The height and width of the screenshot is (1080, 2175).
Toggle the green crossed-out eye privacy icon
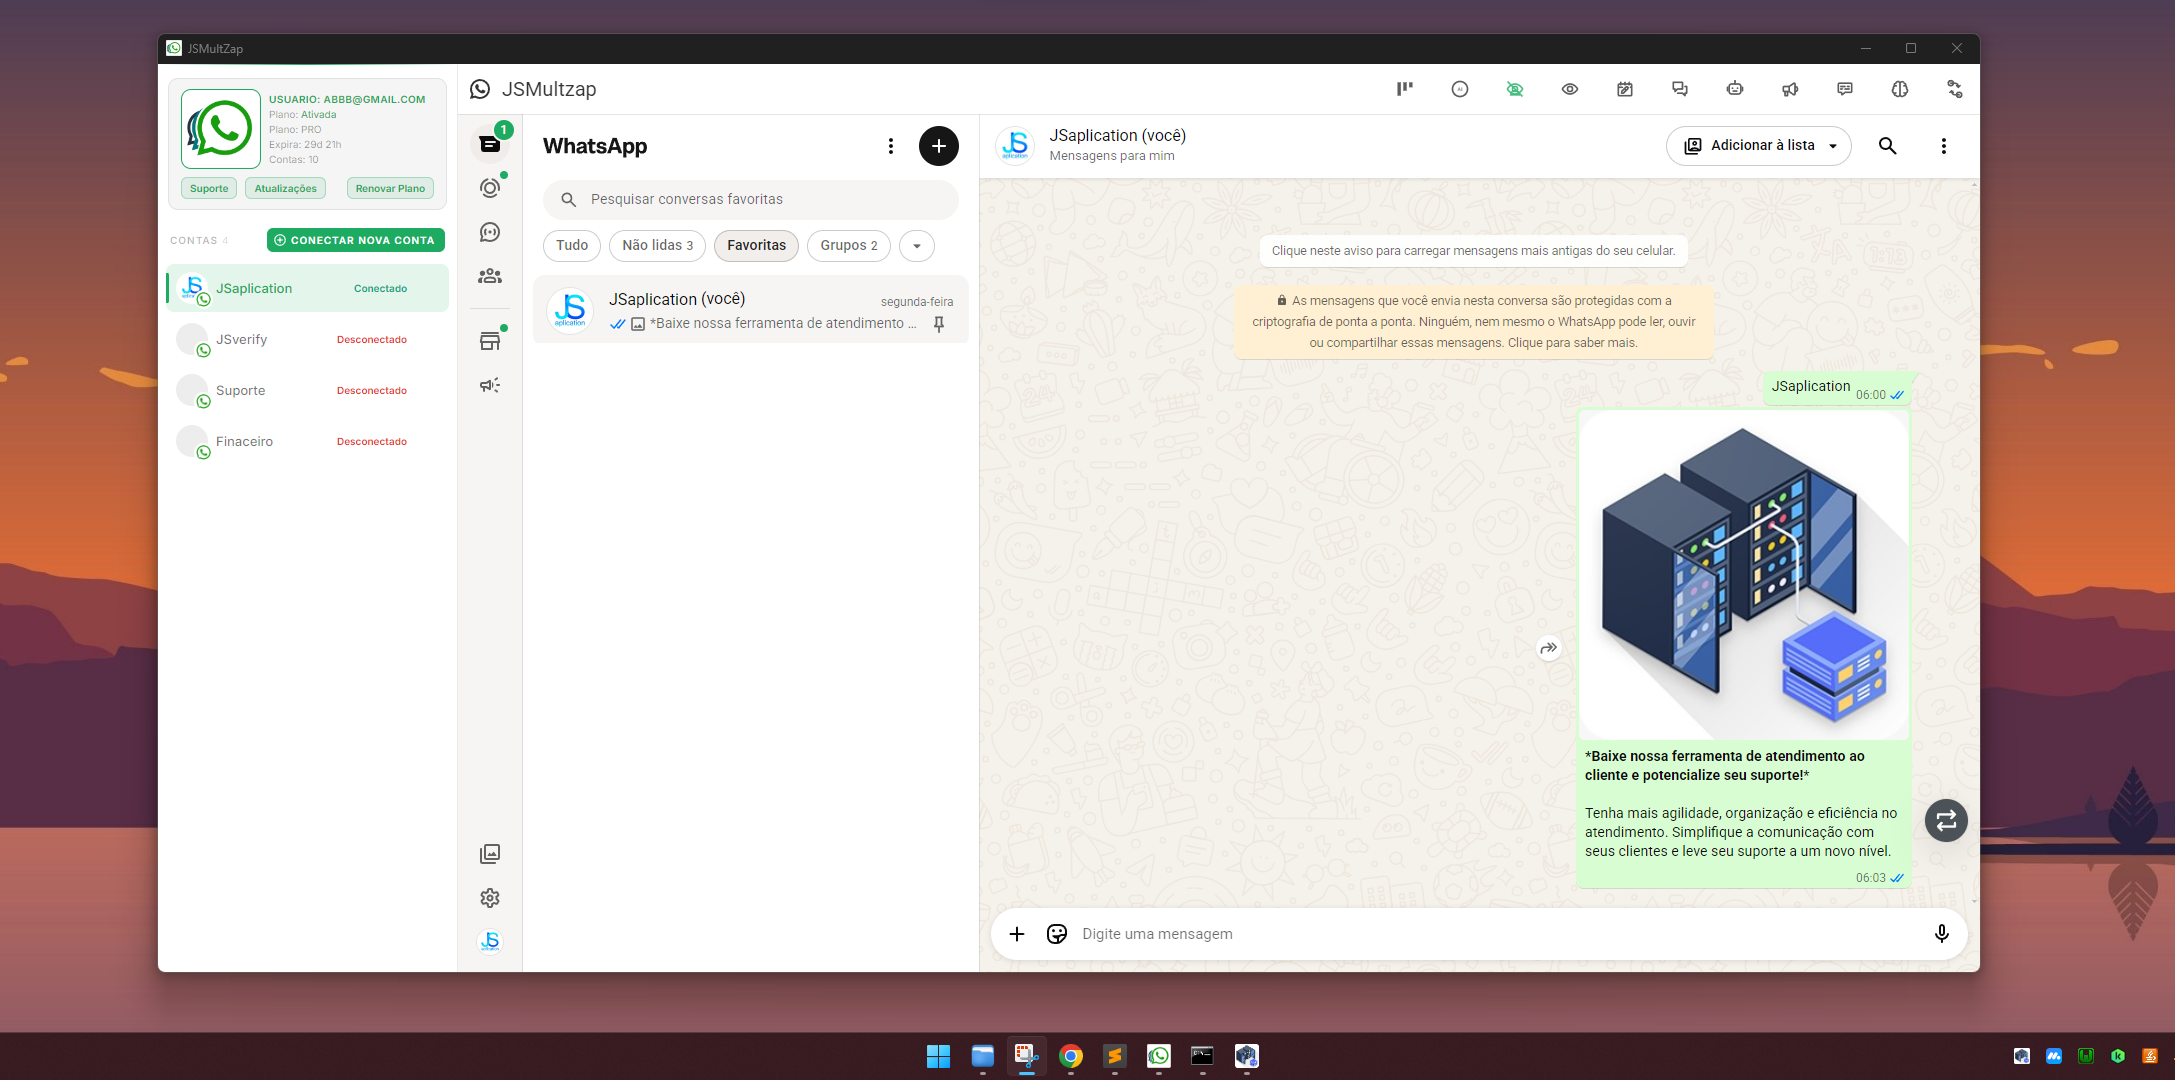click(1515, 89)
